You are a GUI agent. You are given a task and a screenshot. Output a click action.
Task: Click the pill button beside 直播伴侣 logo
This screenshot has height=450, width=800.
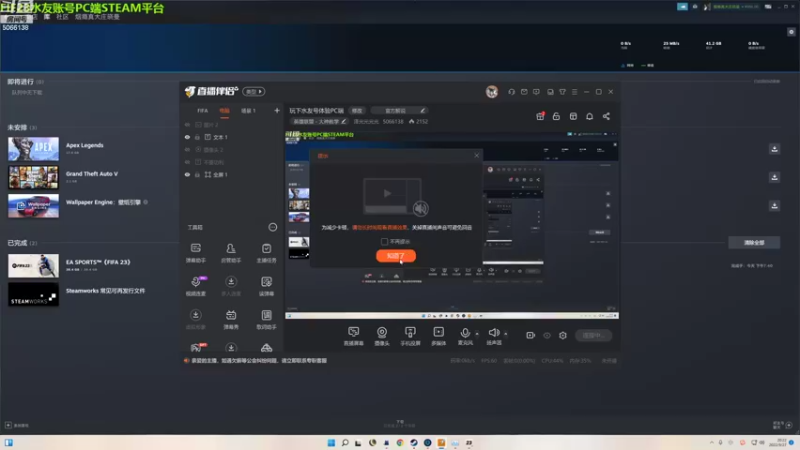click(254, 91)
